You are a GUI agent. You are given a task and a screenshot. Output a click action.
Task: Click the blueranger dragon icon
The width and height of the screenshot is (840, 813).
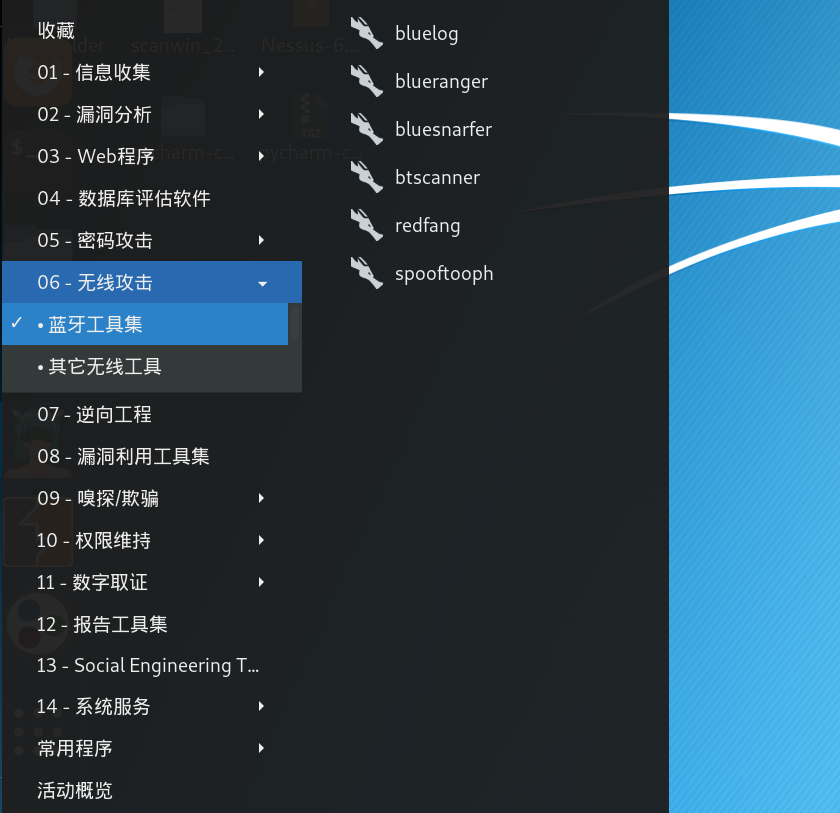[366, 81]
